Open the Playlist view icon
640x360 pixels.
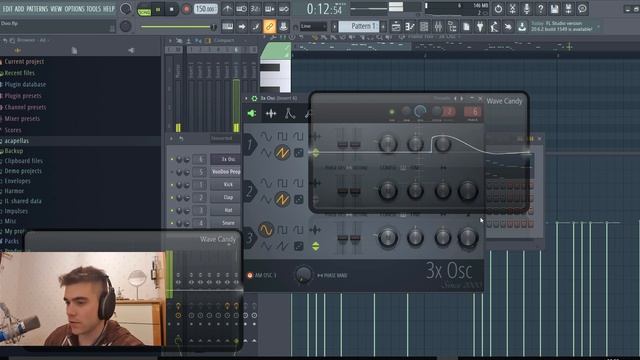(396, 27)
